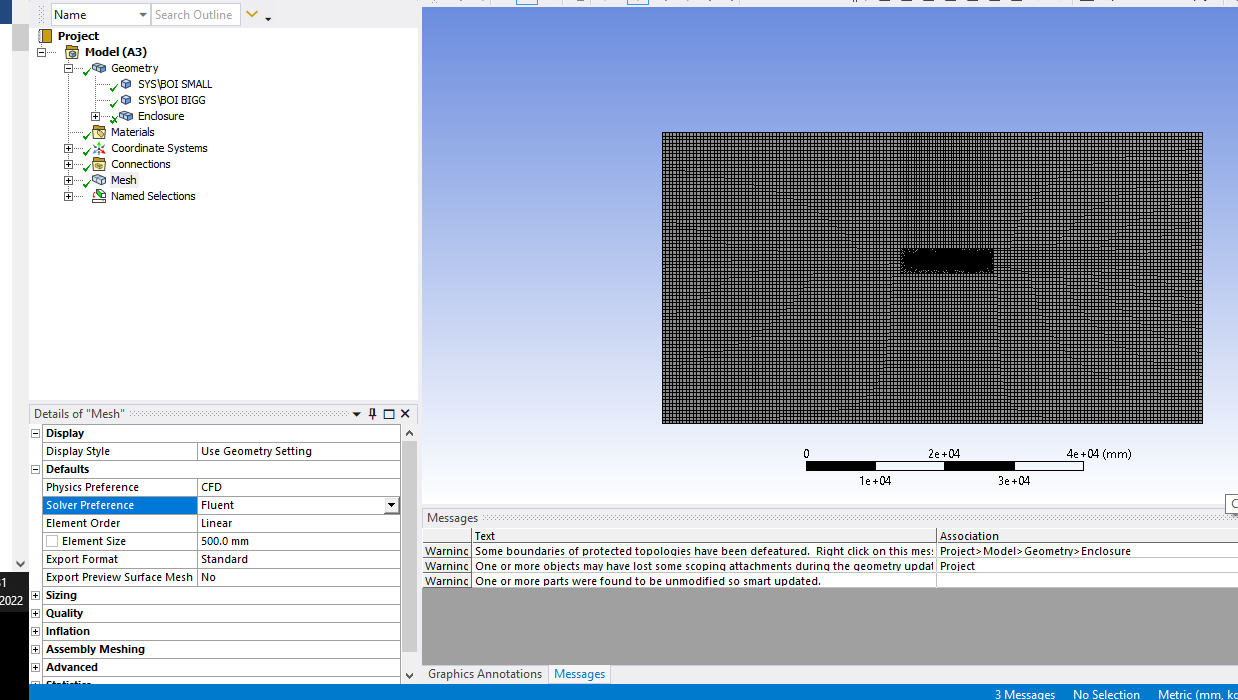Open the Details panel options arrow
1238x700 pixels.
tap(356, 414)
